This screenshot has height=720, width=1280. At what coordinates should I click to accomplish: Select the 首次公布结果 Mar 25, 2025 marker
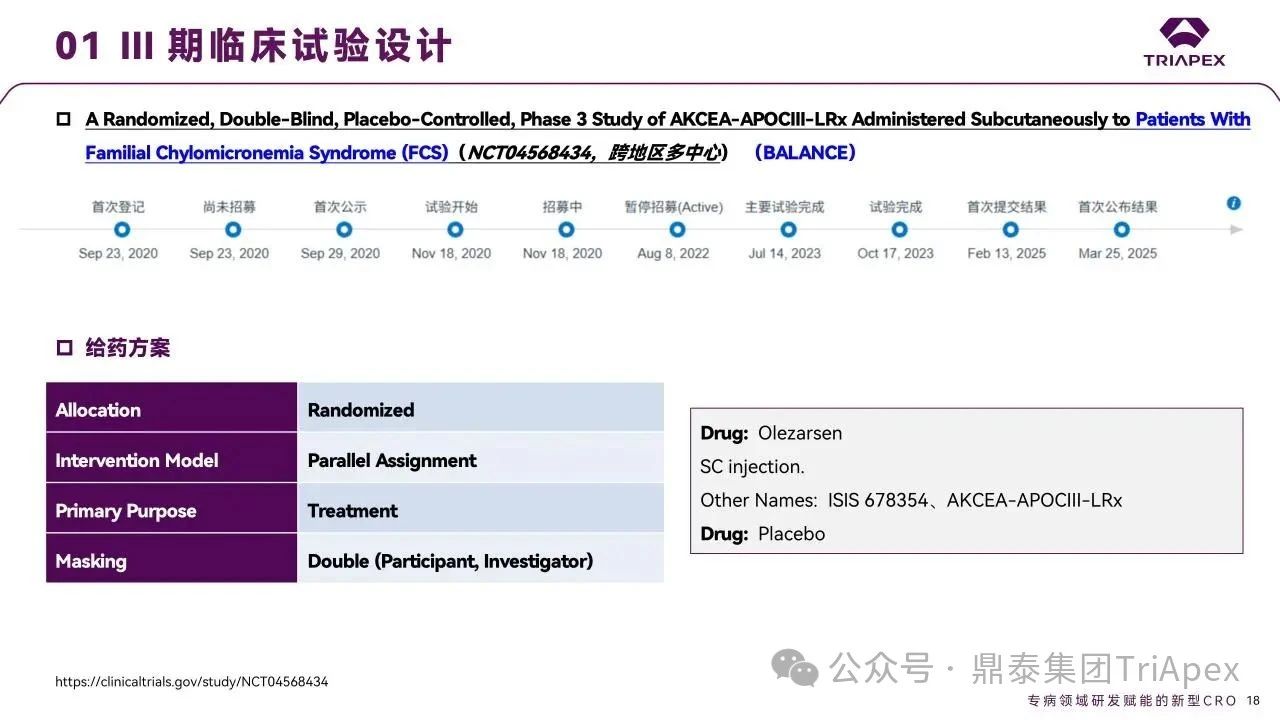pos(1120,230)
